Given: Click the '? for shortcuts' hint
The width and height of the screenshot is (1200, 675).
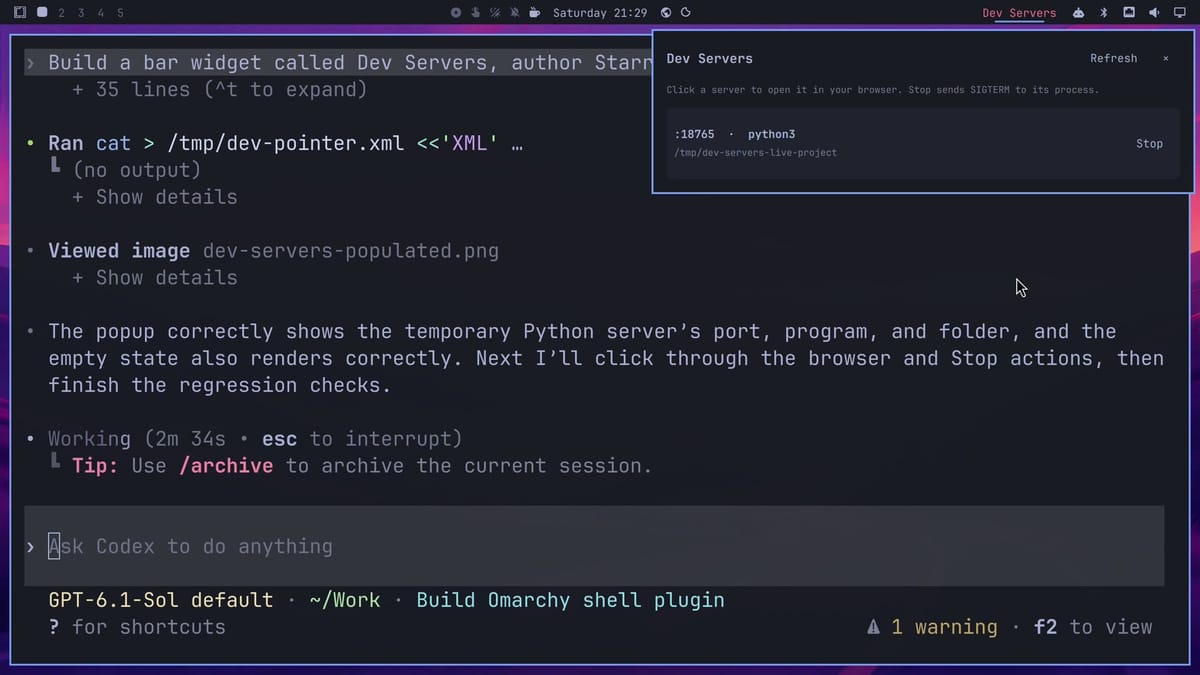Looking at the screenshot, I should 137,627.
